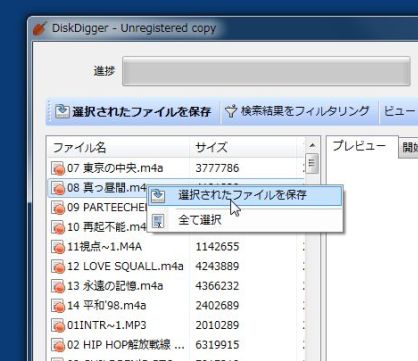Screen dimensions: 418x361
Task: Sort by the サイズ column header
Action: (243, 147)
